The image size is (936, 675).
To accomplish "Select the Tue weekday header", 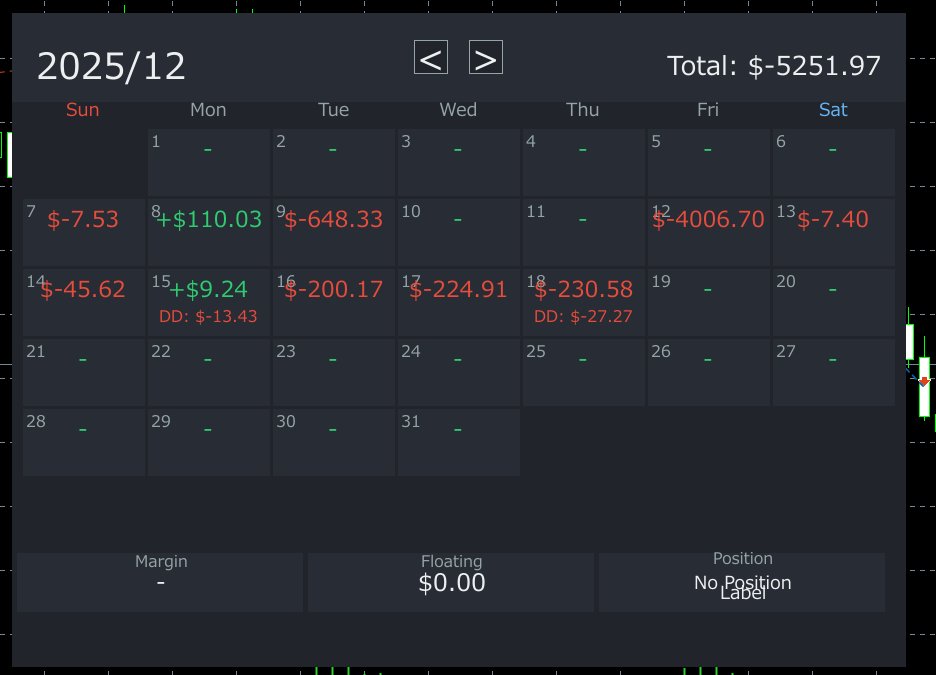I will coord(333,110).
